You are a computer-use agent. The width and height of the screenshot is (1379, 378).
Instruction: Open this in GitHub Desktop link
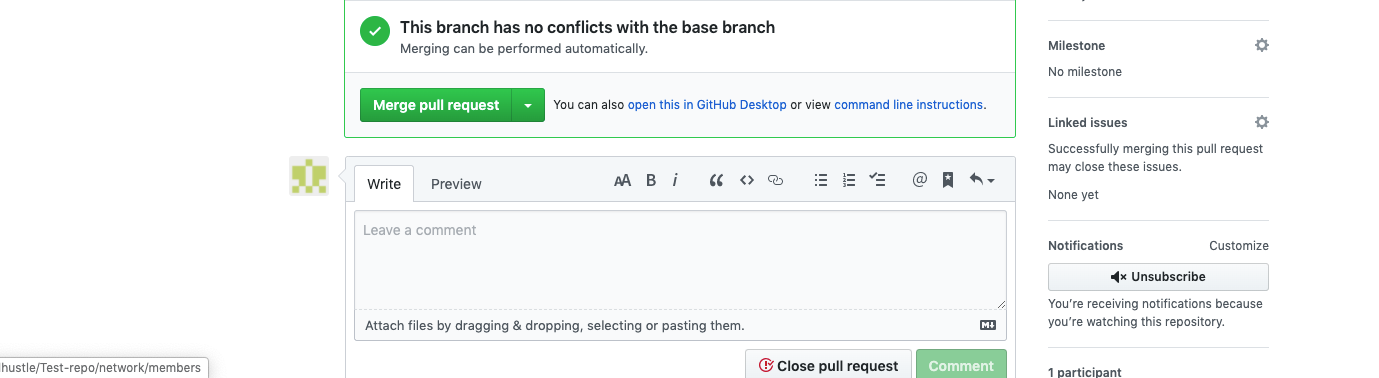(x=707, y=104)
